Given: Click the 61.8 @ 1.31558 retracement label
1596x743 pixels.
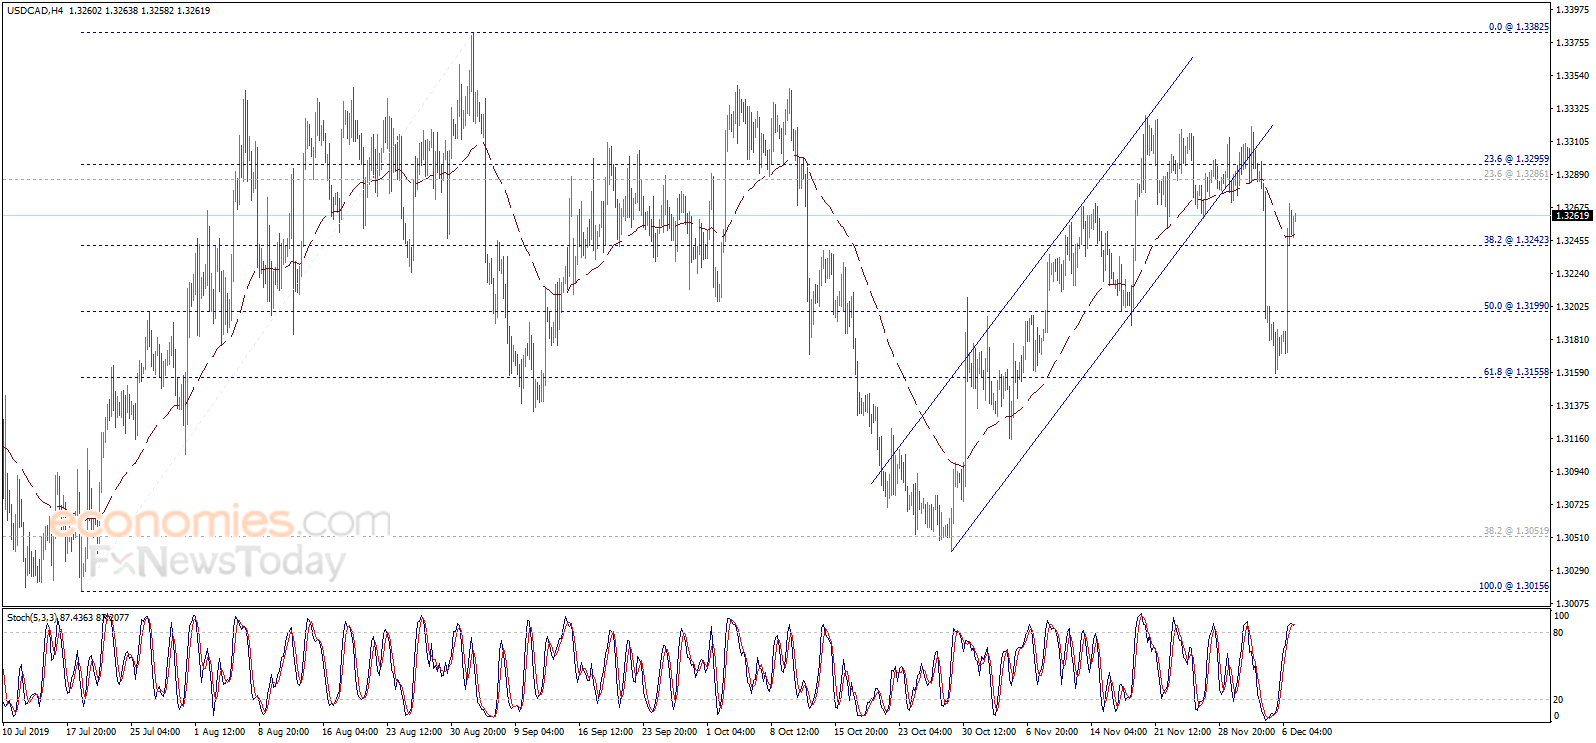Looking at the screenshot, I should [x=1516, y=372].
